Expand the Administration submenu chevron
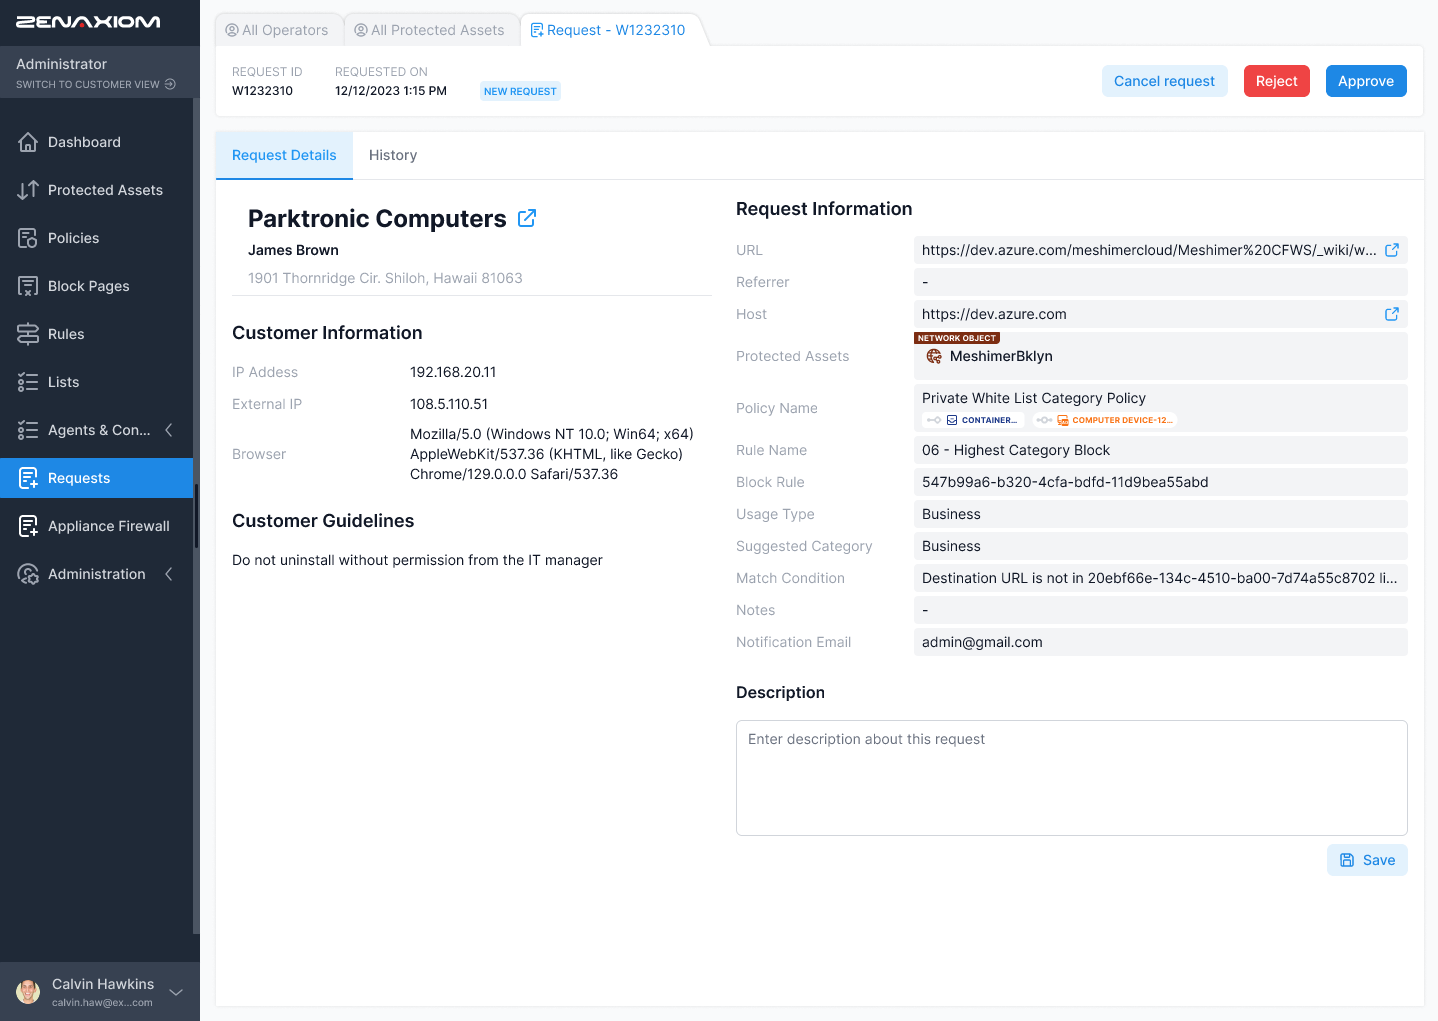This screenshot has width=1438, height=1021. click(169, 574)
